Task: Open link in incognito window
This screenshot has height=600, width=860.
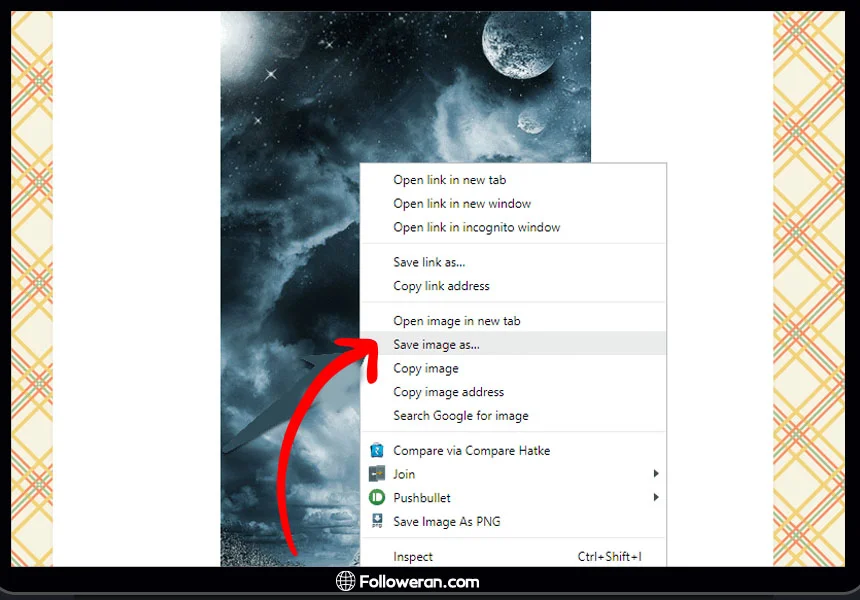Action: pos(476,227)
